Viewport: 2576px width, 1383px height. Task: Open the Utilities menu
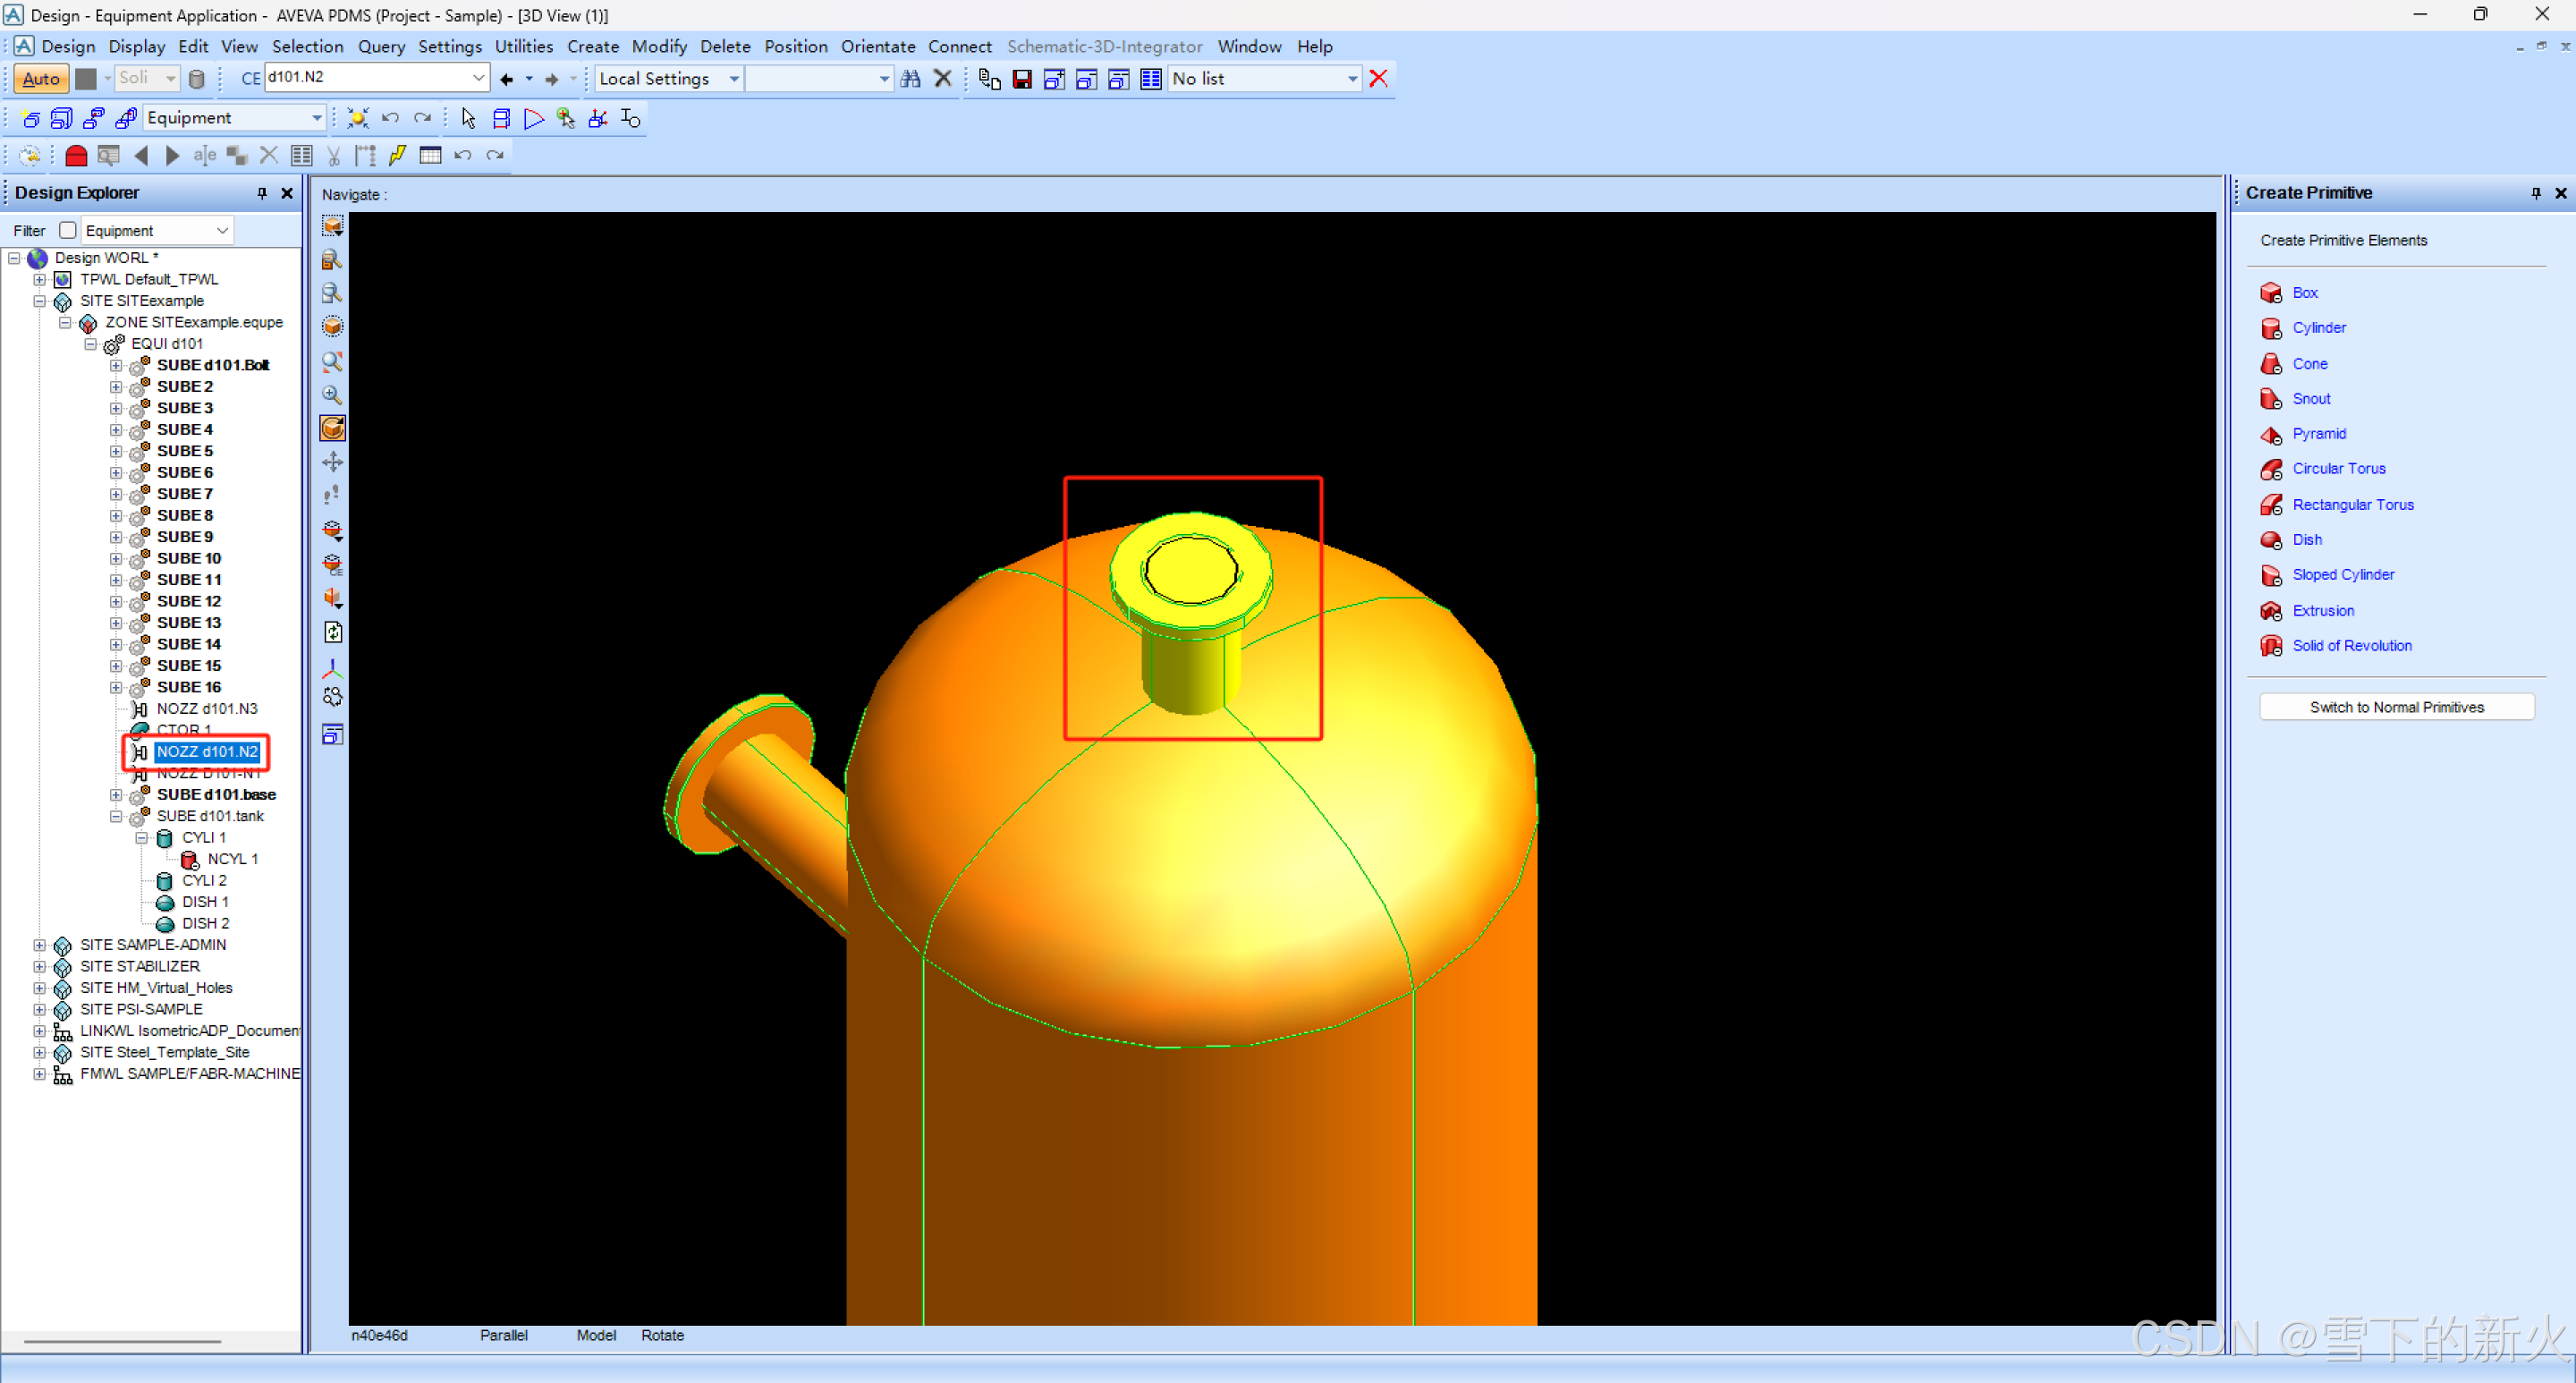tap(523, 46)
